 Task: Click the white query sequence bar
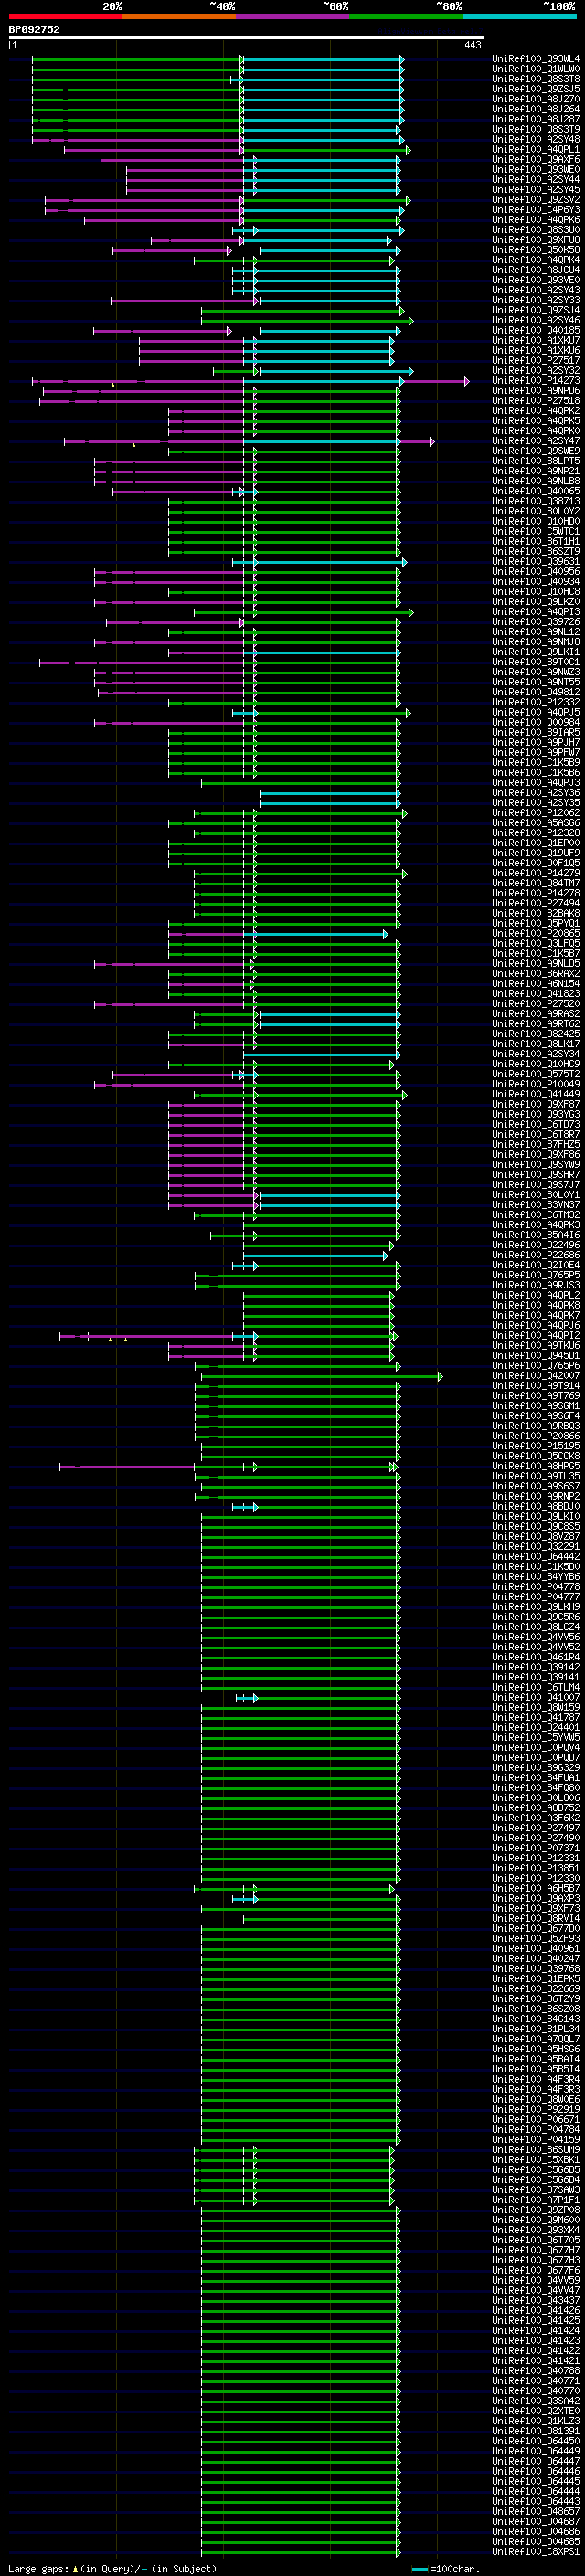point(246,37)
